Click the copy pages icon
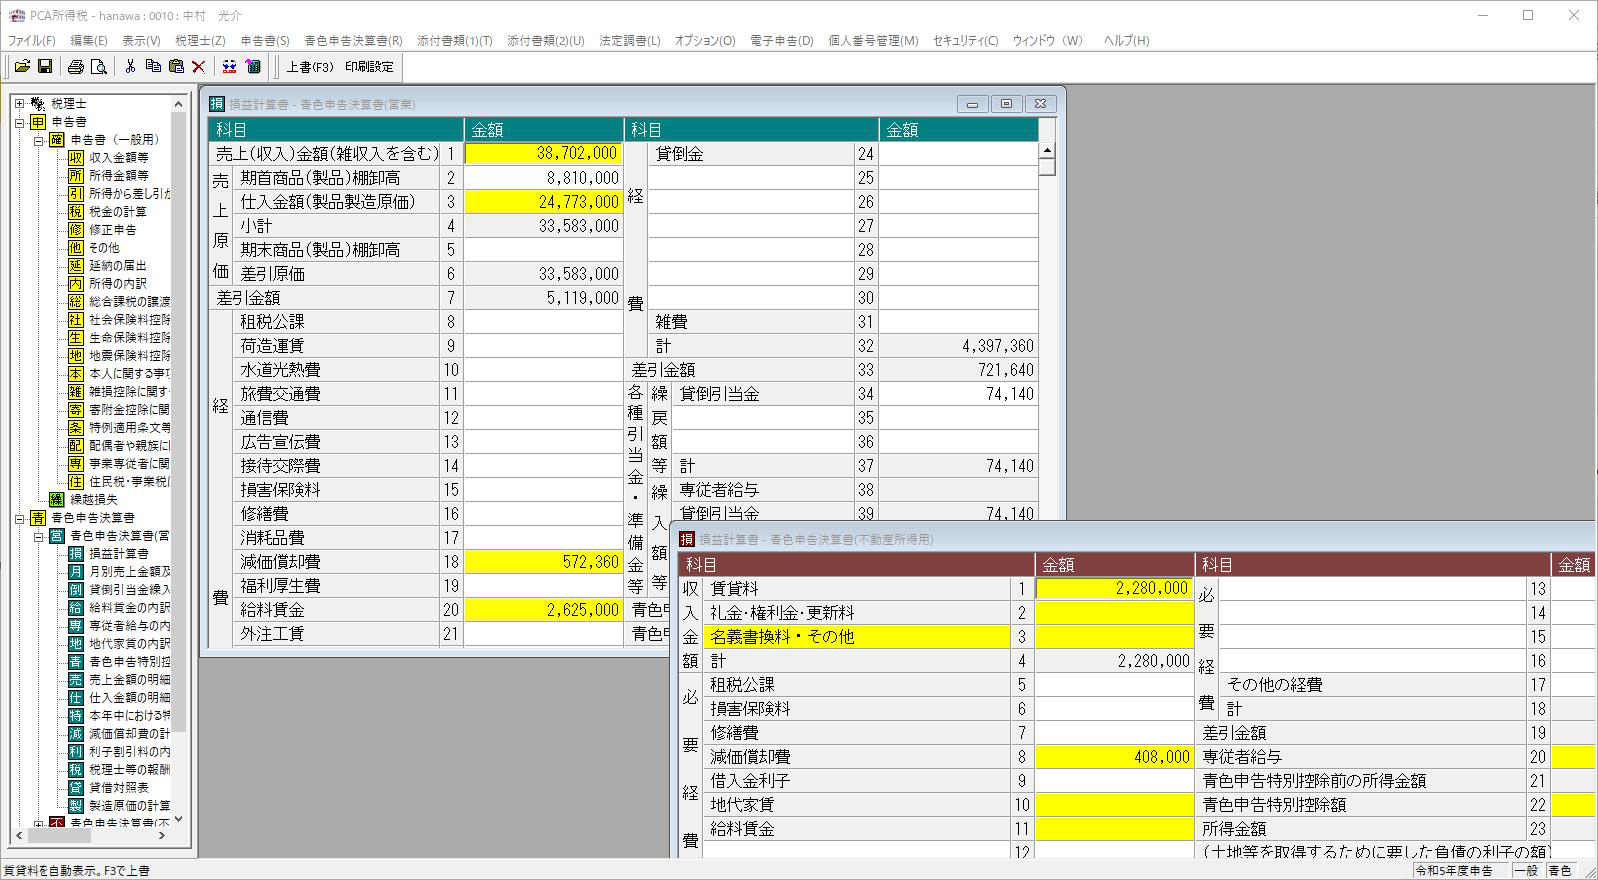1598x880 pixels. coord(153,66)
